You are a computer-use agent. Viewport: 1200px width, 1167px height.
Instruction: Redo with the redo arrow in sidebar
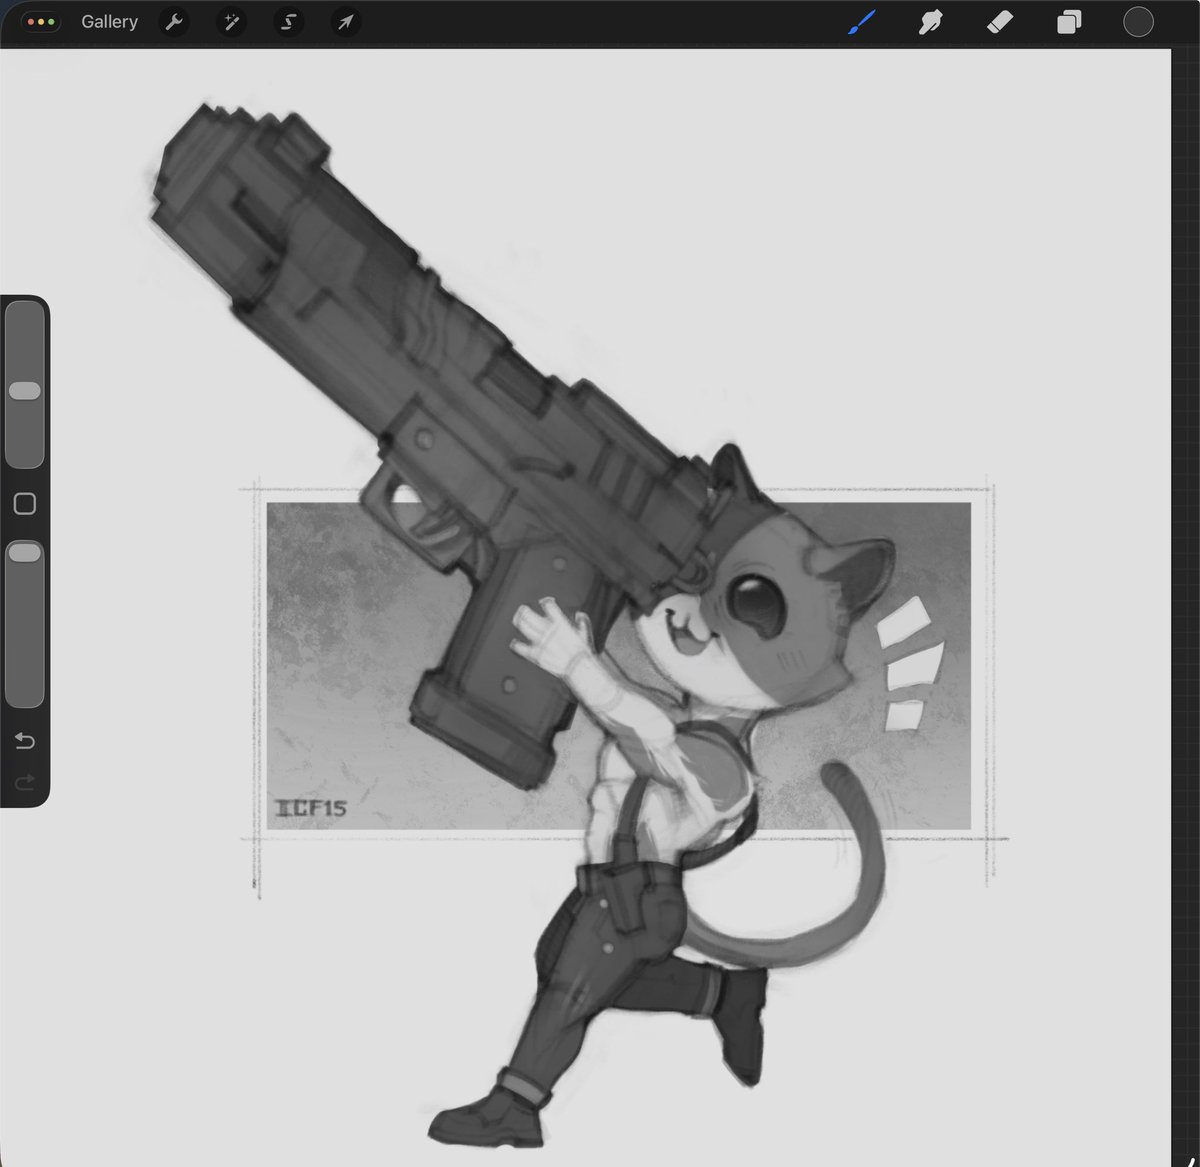(x=25, y=781)
